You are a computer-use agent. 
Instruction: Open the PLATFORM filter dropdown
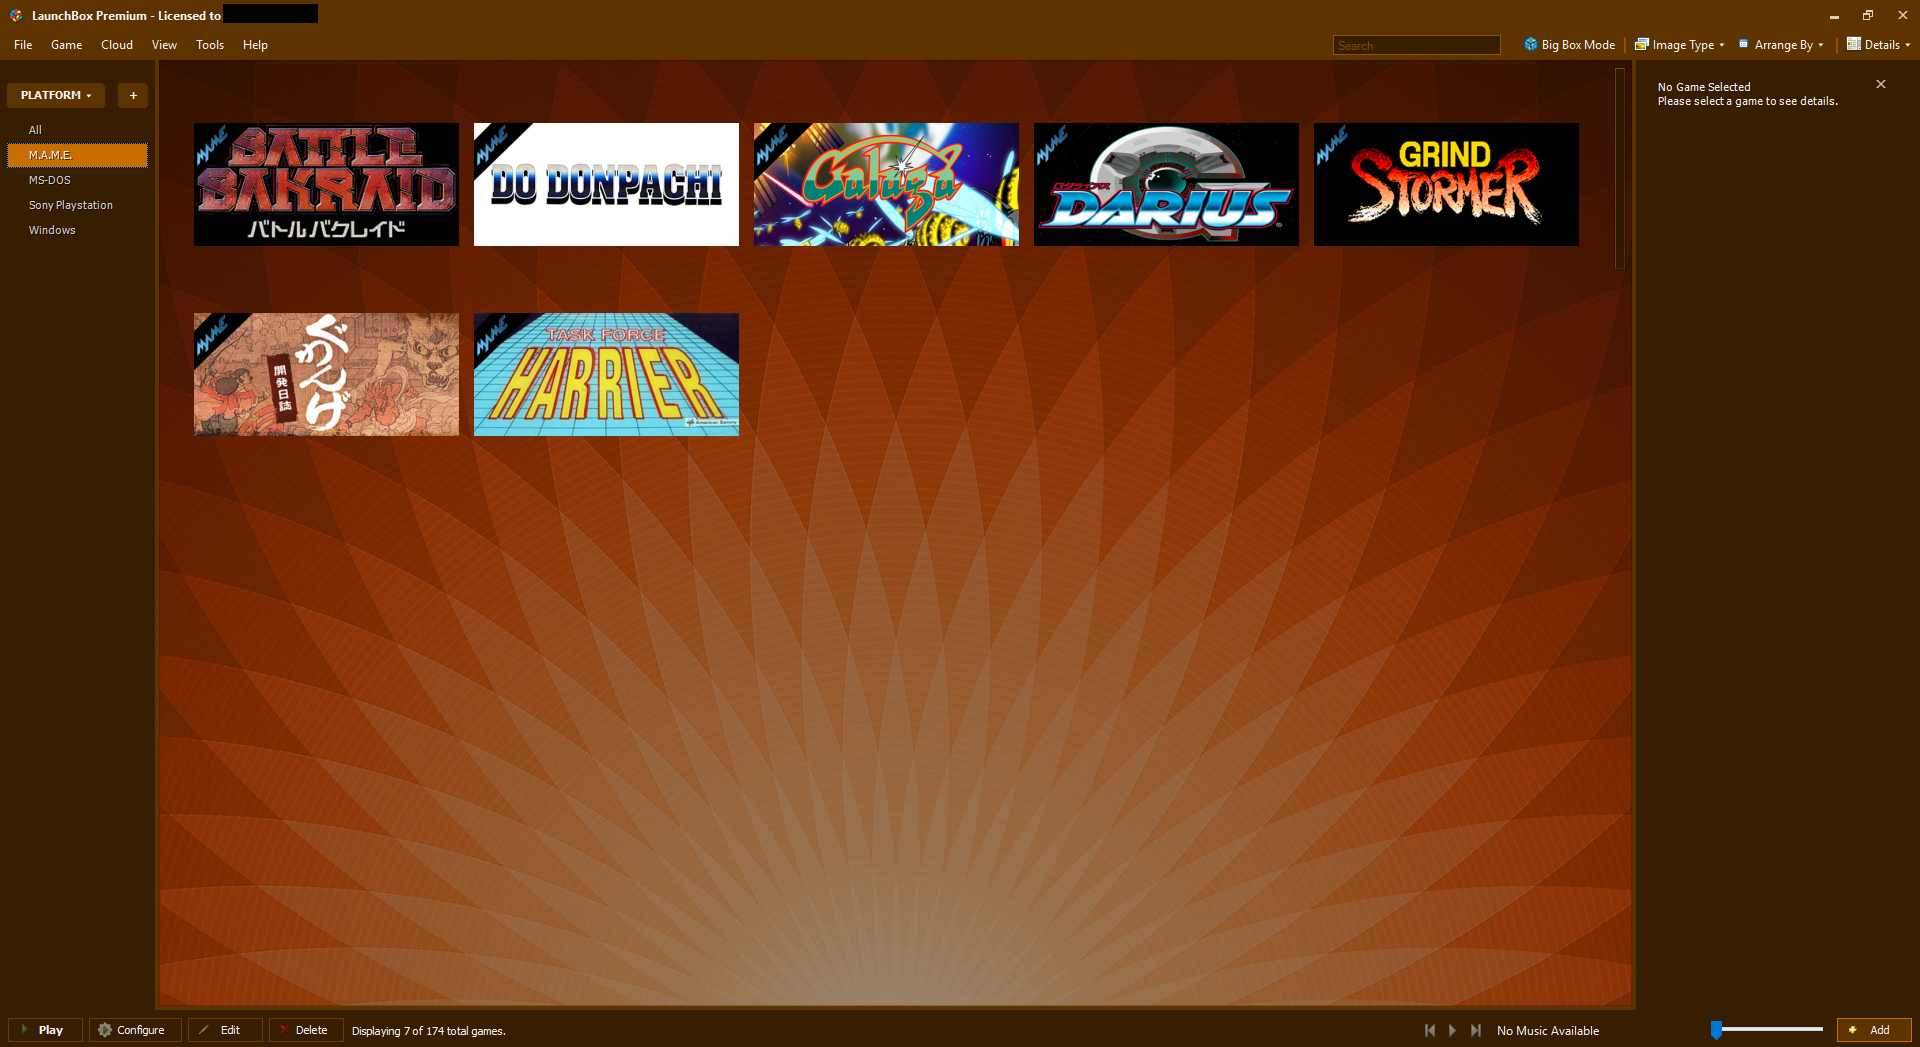click(56, 95)
